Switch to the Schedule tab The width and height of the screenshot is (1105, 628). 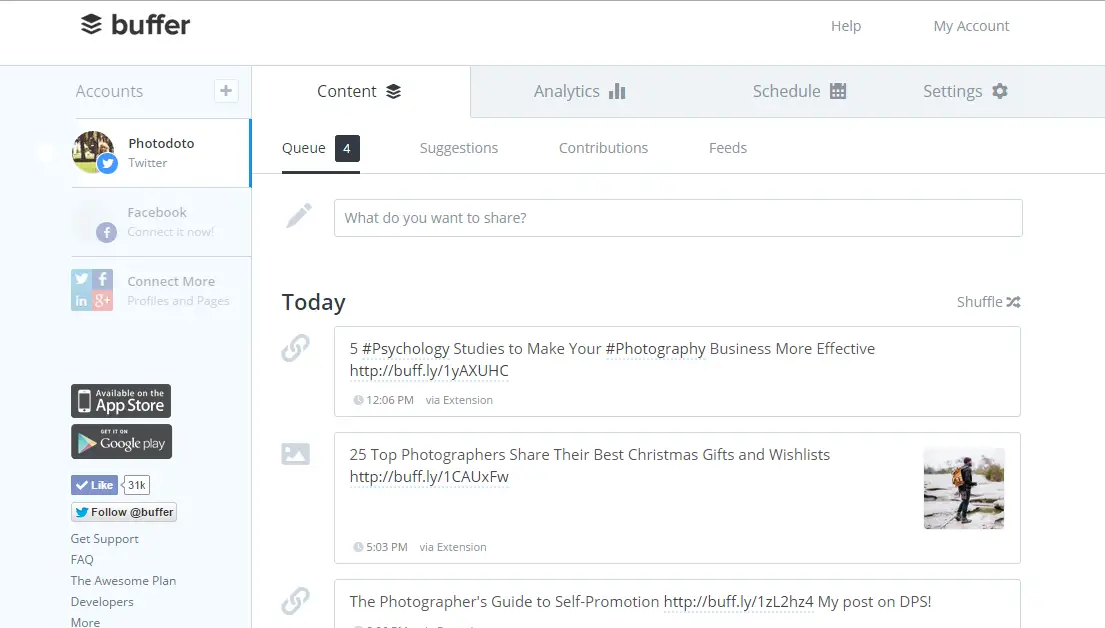click(799, 92)
